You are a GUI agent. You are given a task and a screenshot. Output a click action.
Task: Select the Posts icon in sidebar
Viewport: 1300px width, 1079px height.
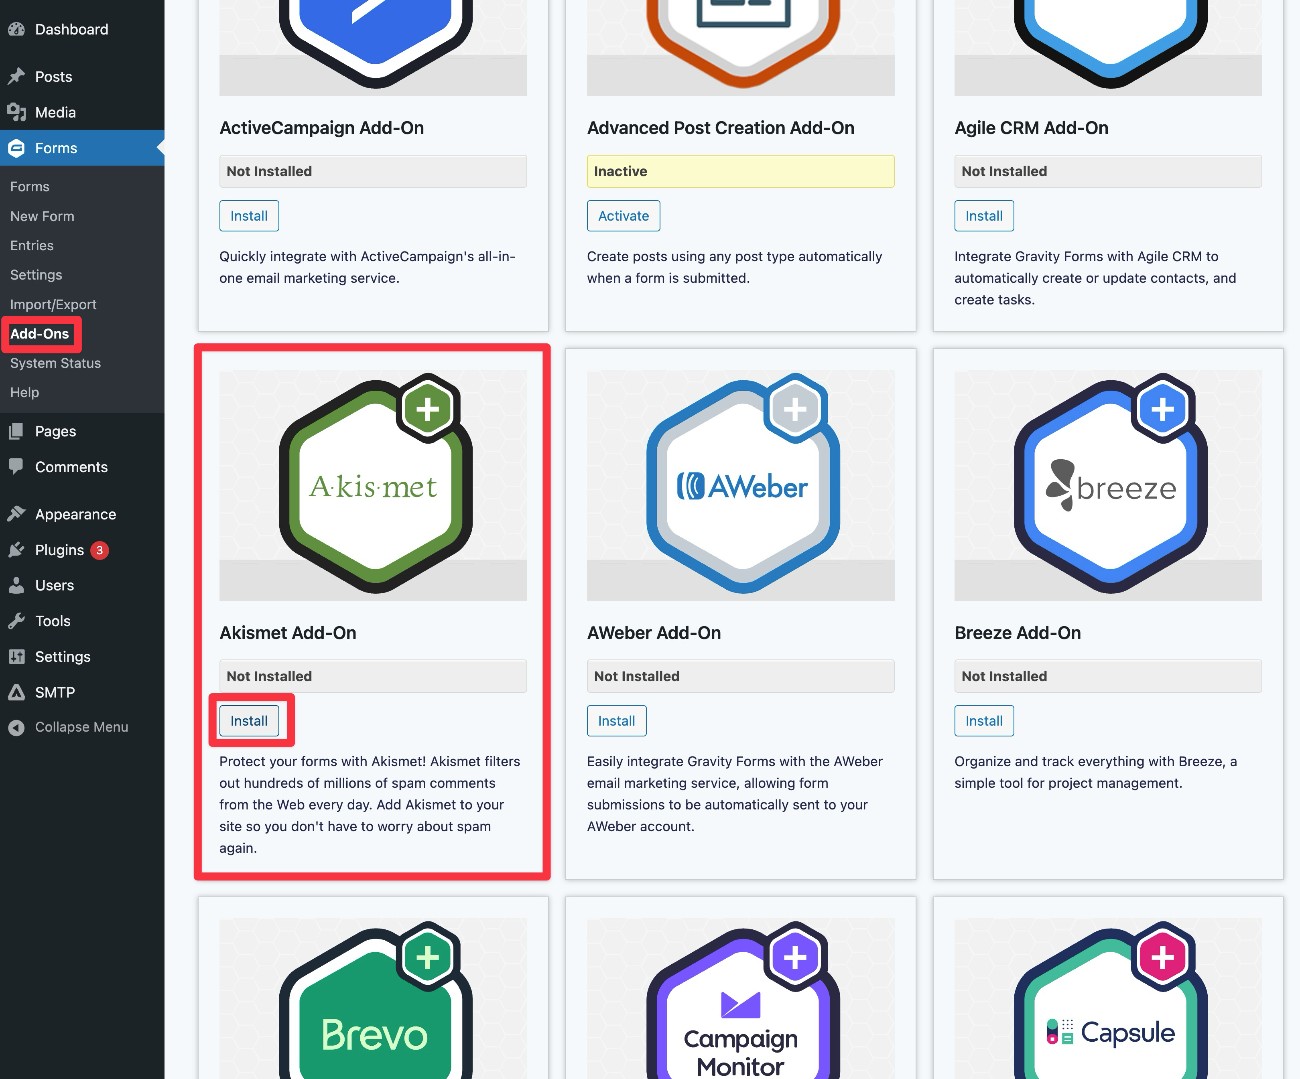pos(17,76)
